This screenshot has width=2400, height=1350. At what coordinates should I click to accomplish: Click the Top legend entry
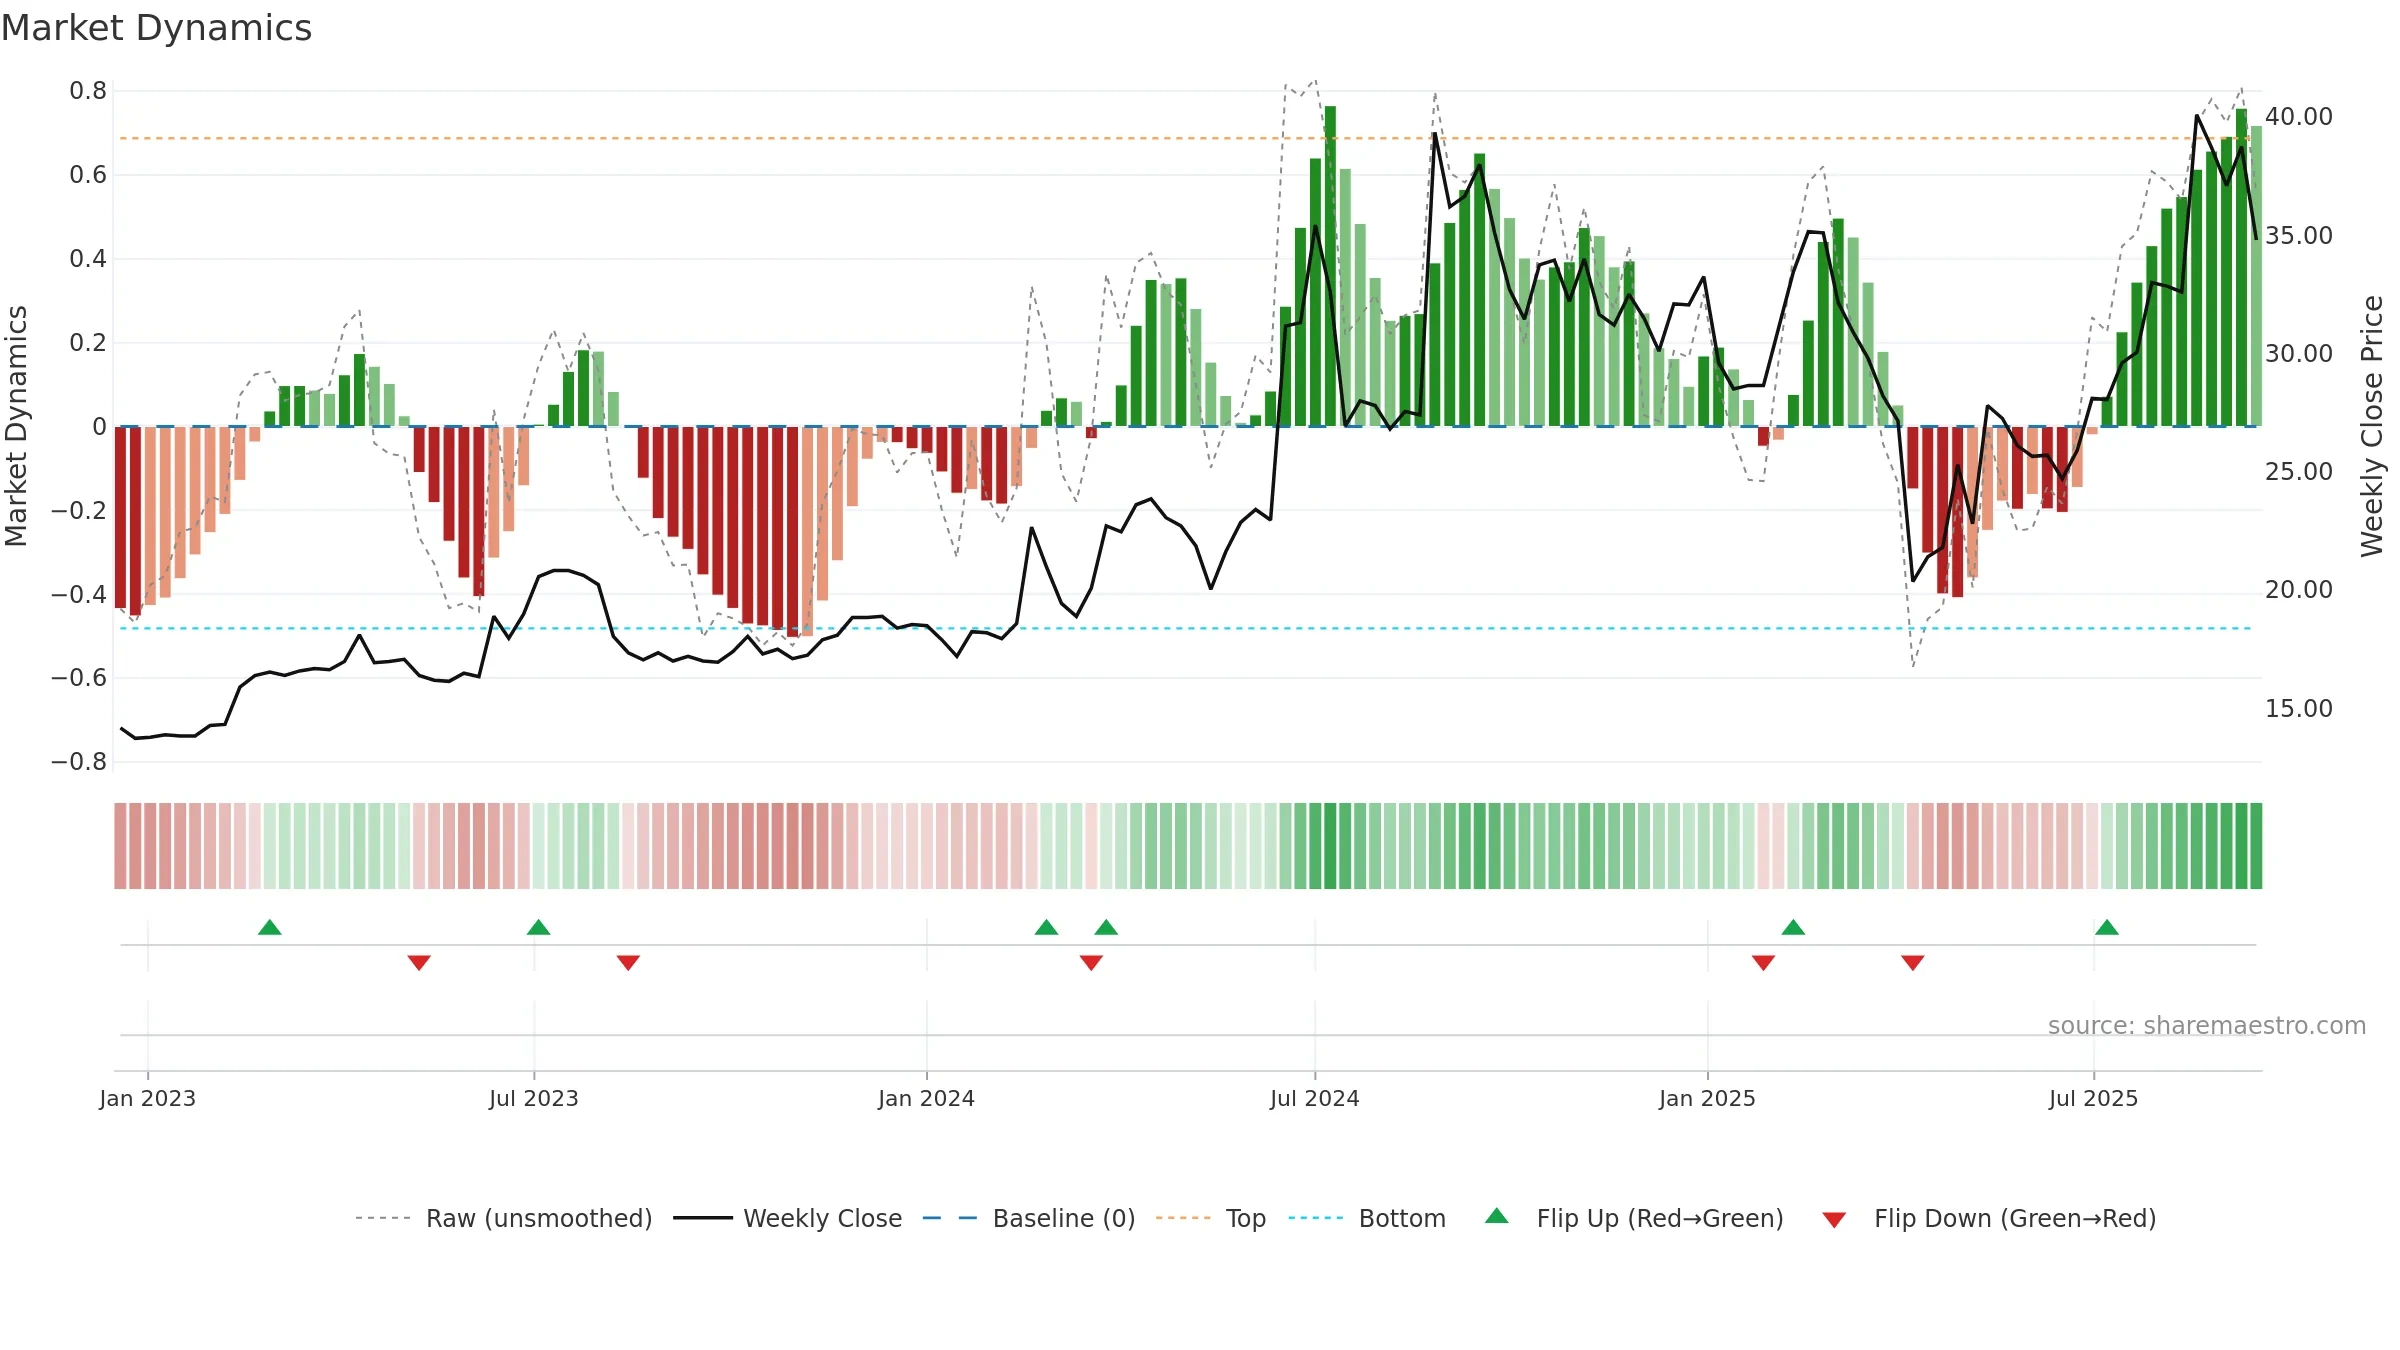(1211, 1218)
